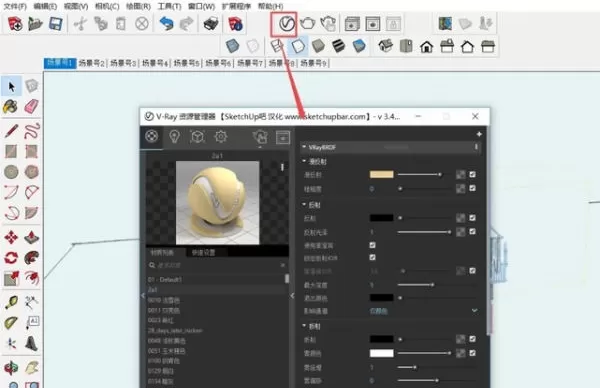600x388 pixels.
Task: Open the Materials sphere tab in V-Ray editor
Action: pos(152,136)
